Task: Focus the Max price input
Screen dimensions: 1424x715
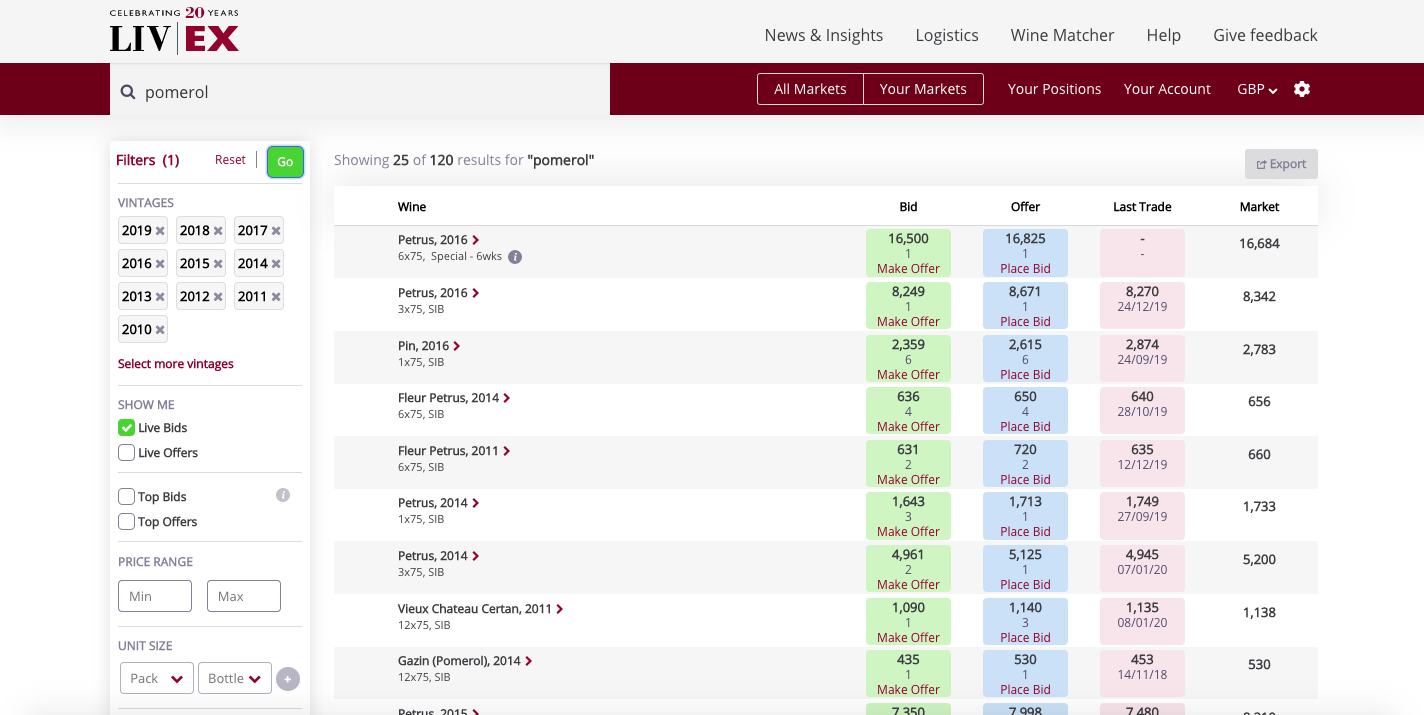Action: pyautogui.click(x=244, y=596)
